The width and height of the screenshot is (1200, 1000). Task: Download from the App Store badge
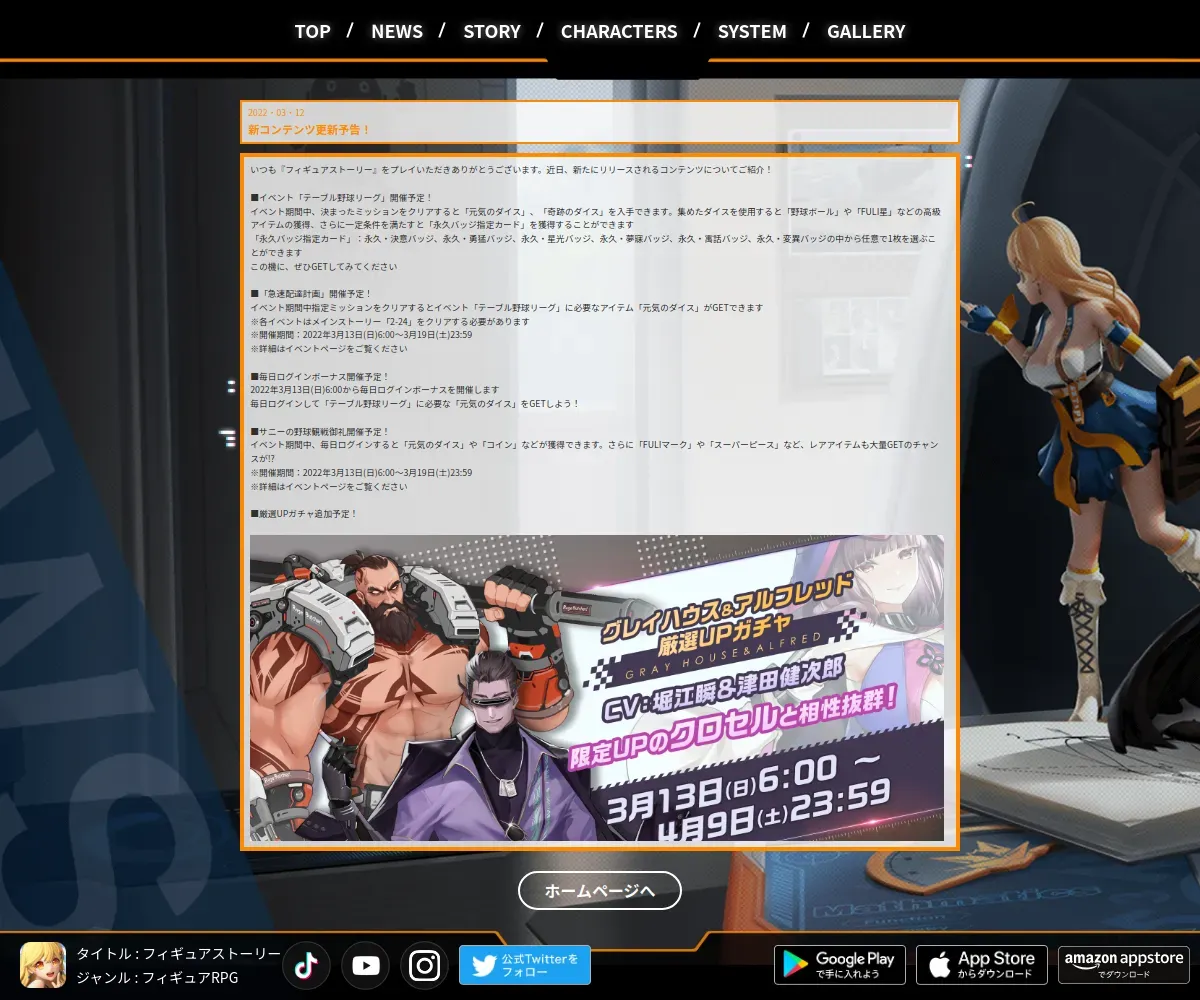point(982,965)
